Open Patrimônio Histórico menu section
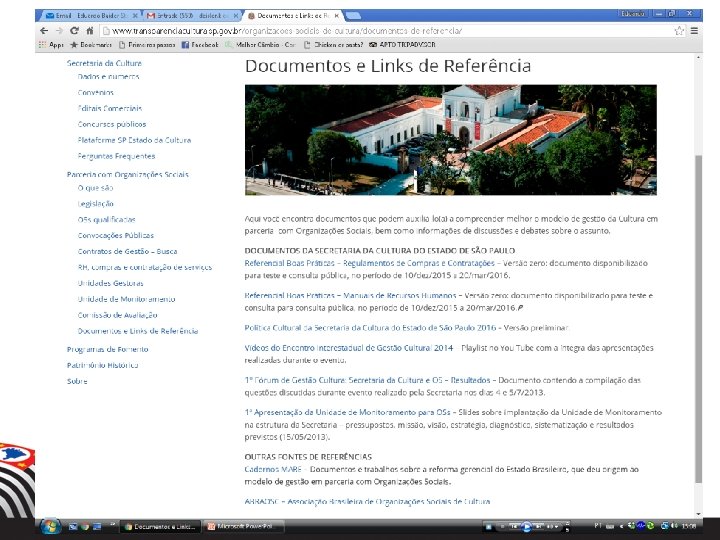The width and height of the screenshot is (720, 540). point(102,365)
